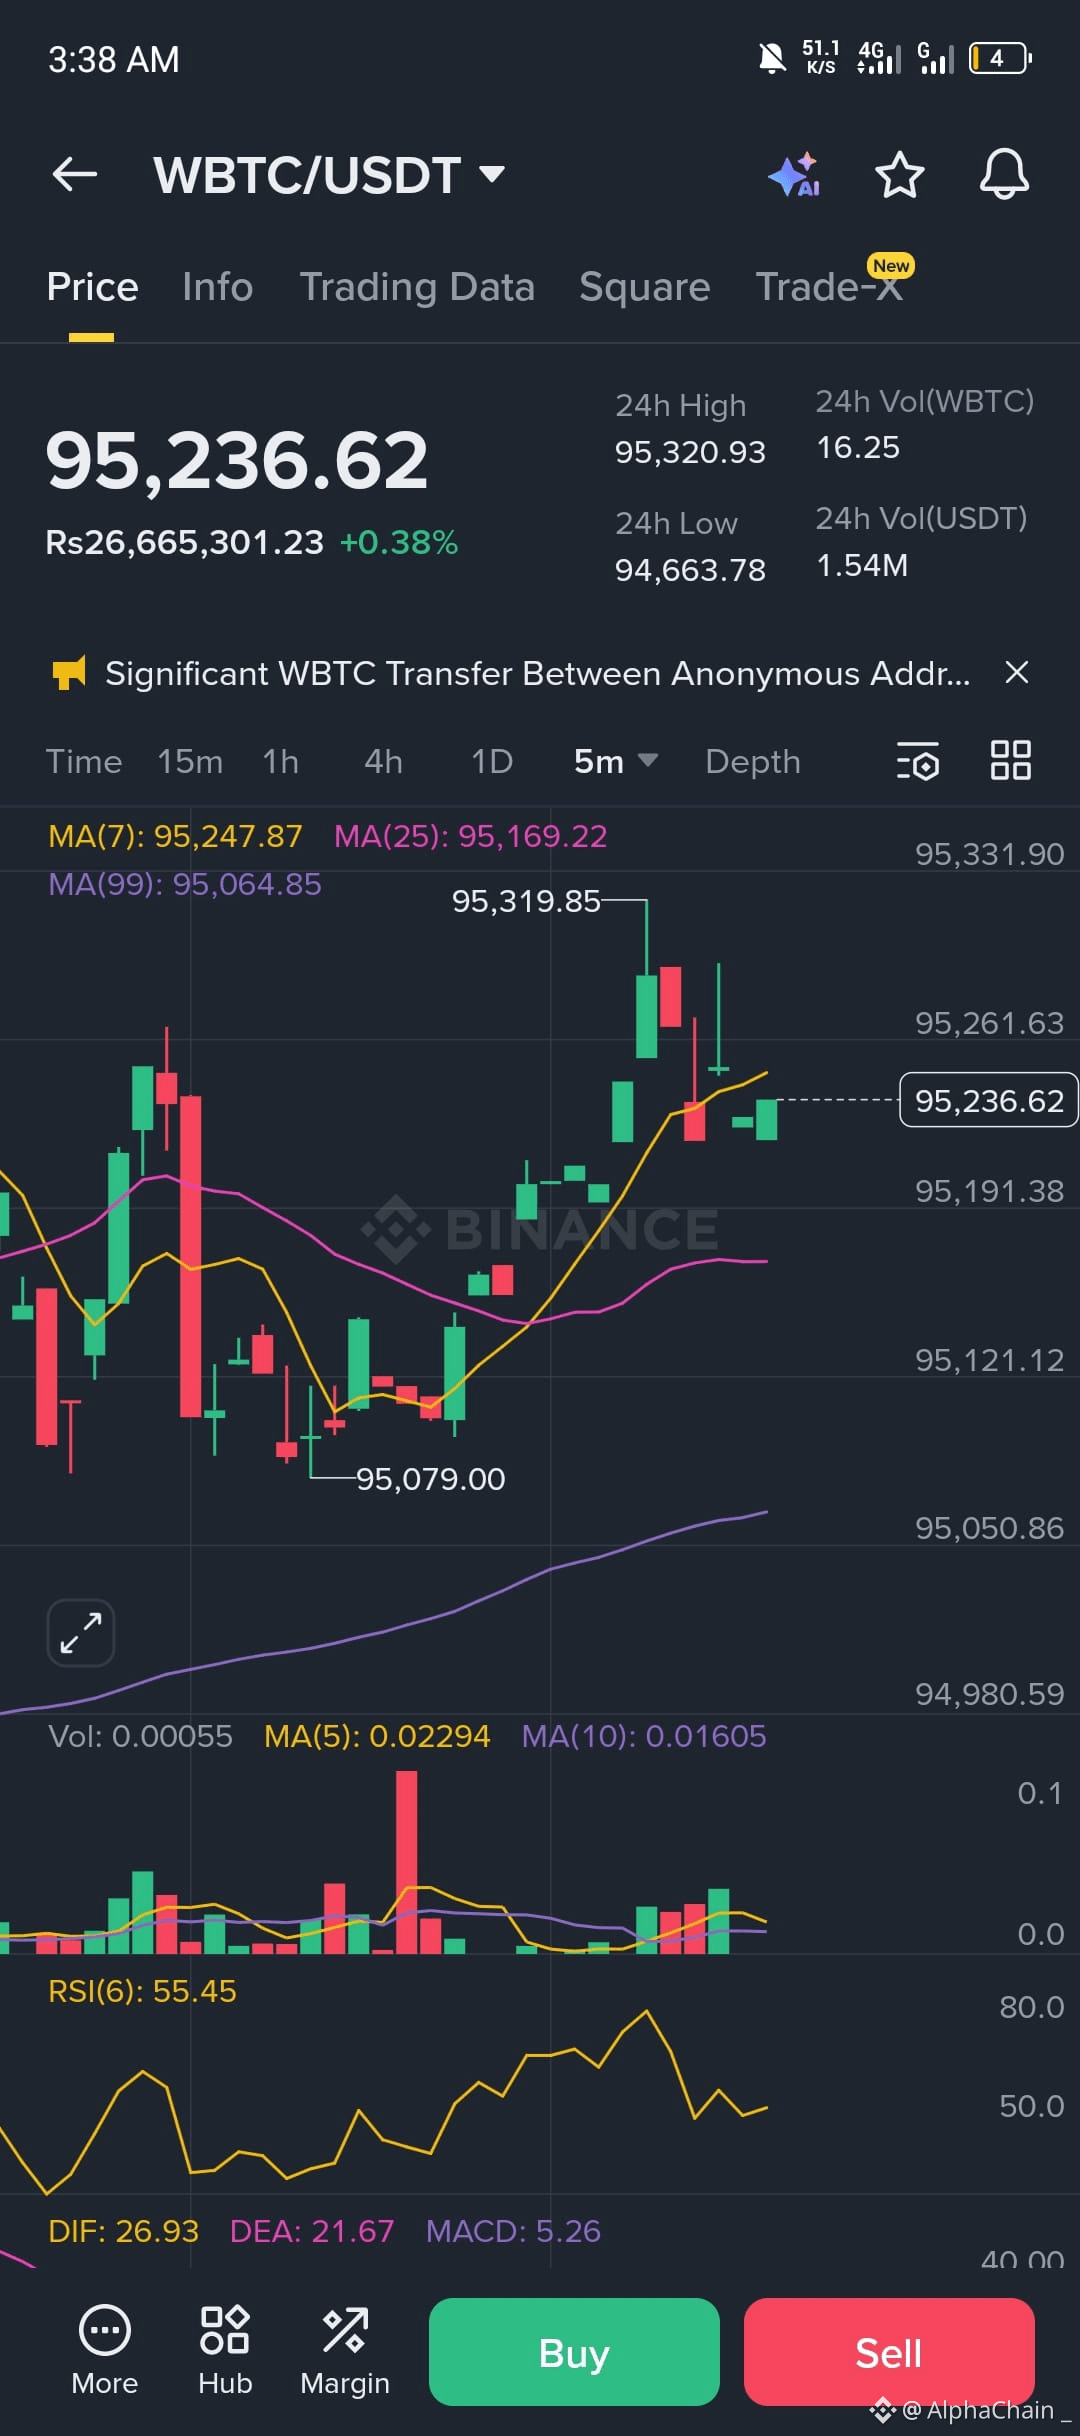Tap the 95,079.00 chart low marker

[431, 1479]
